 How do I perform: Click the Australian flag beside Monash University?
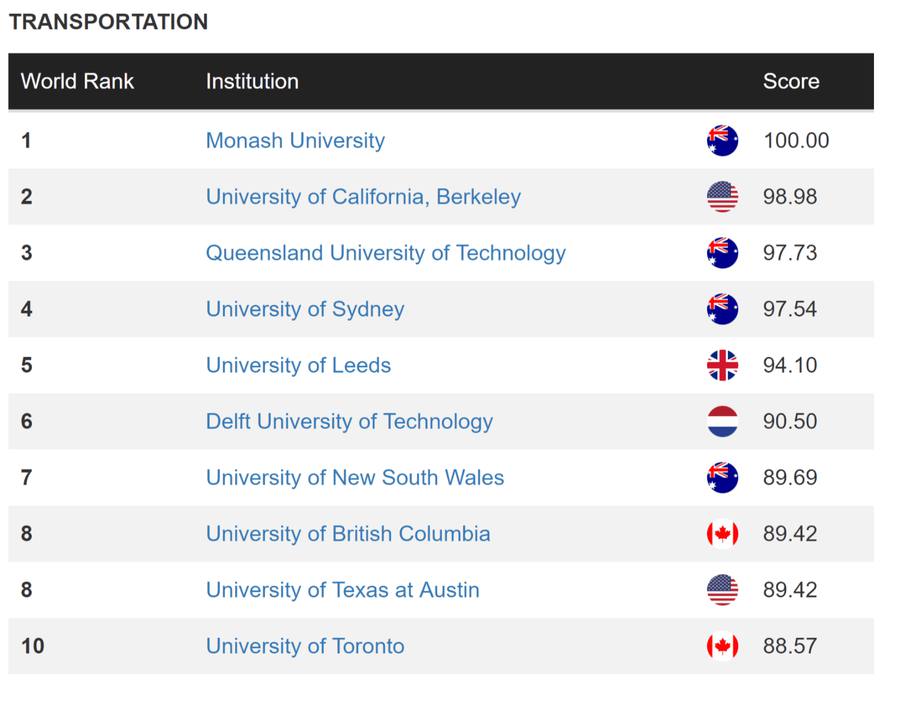pyautogui.click(x=722, y=141)
